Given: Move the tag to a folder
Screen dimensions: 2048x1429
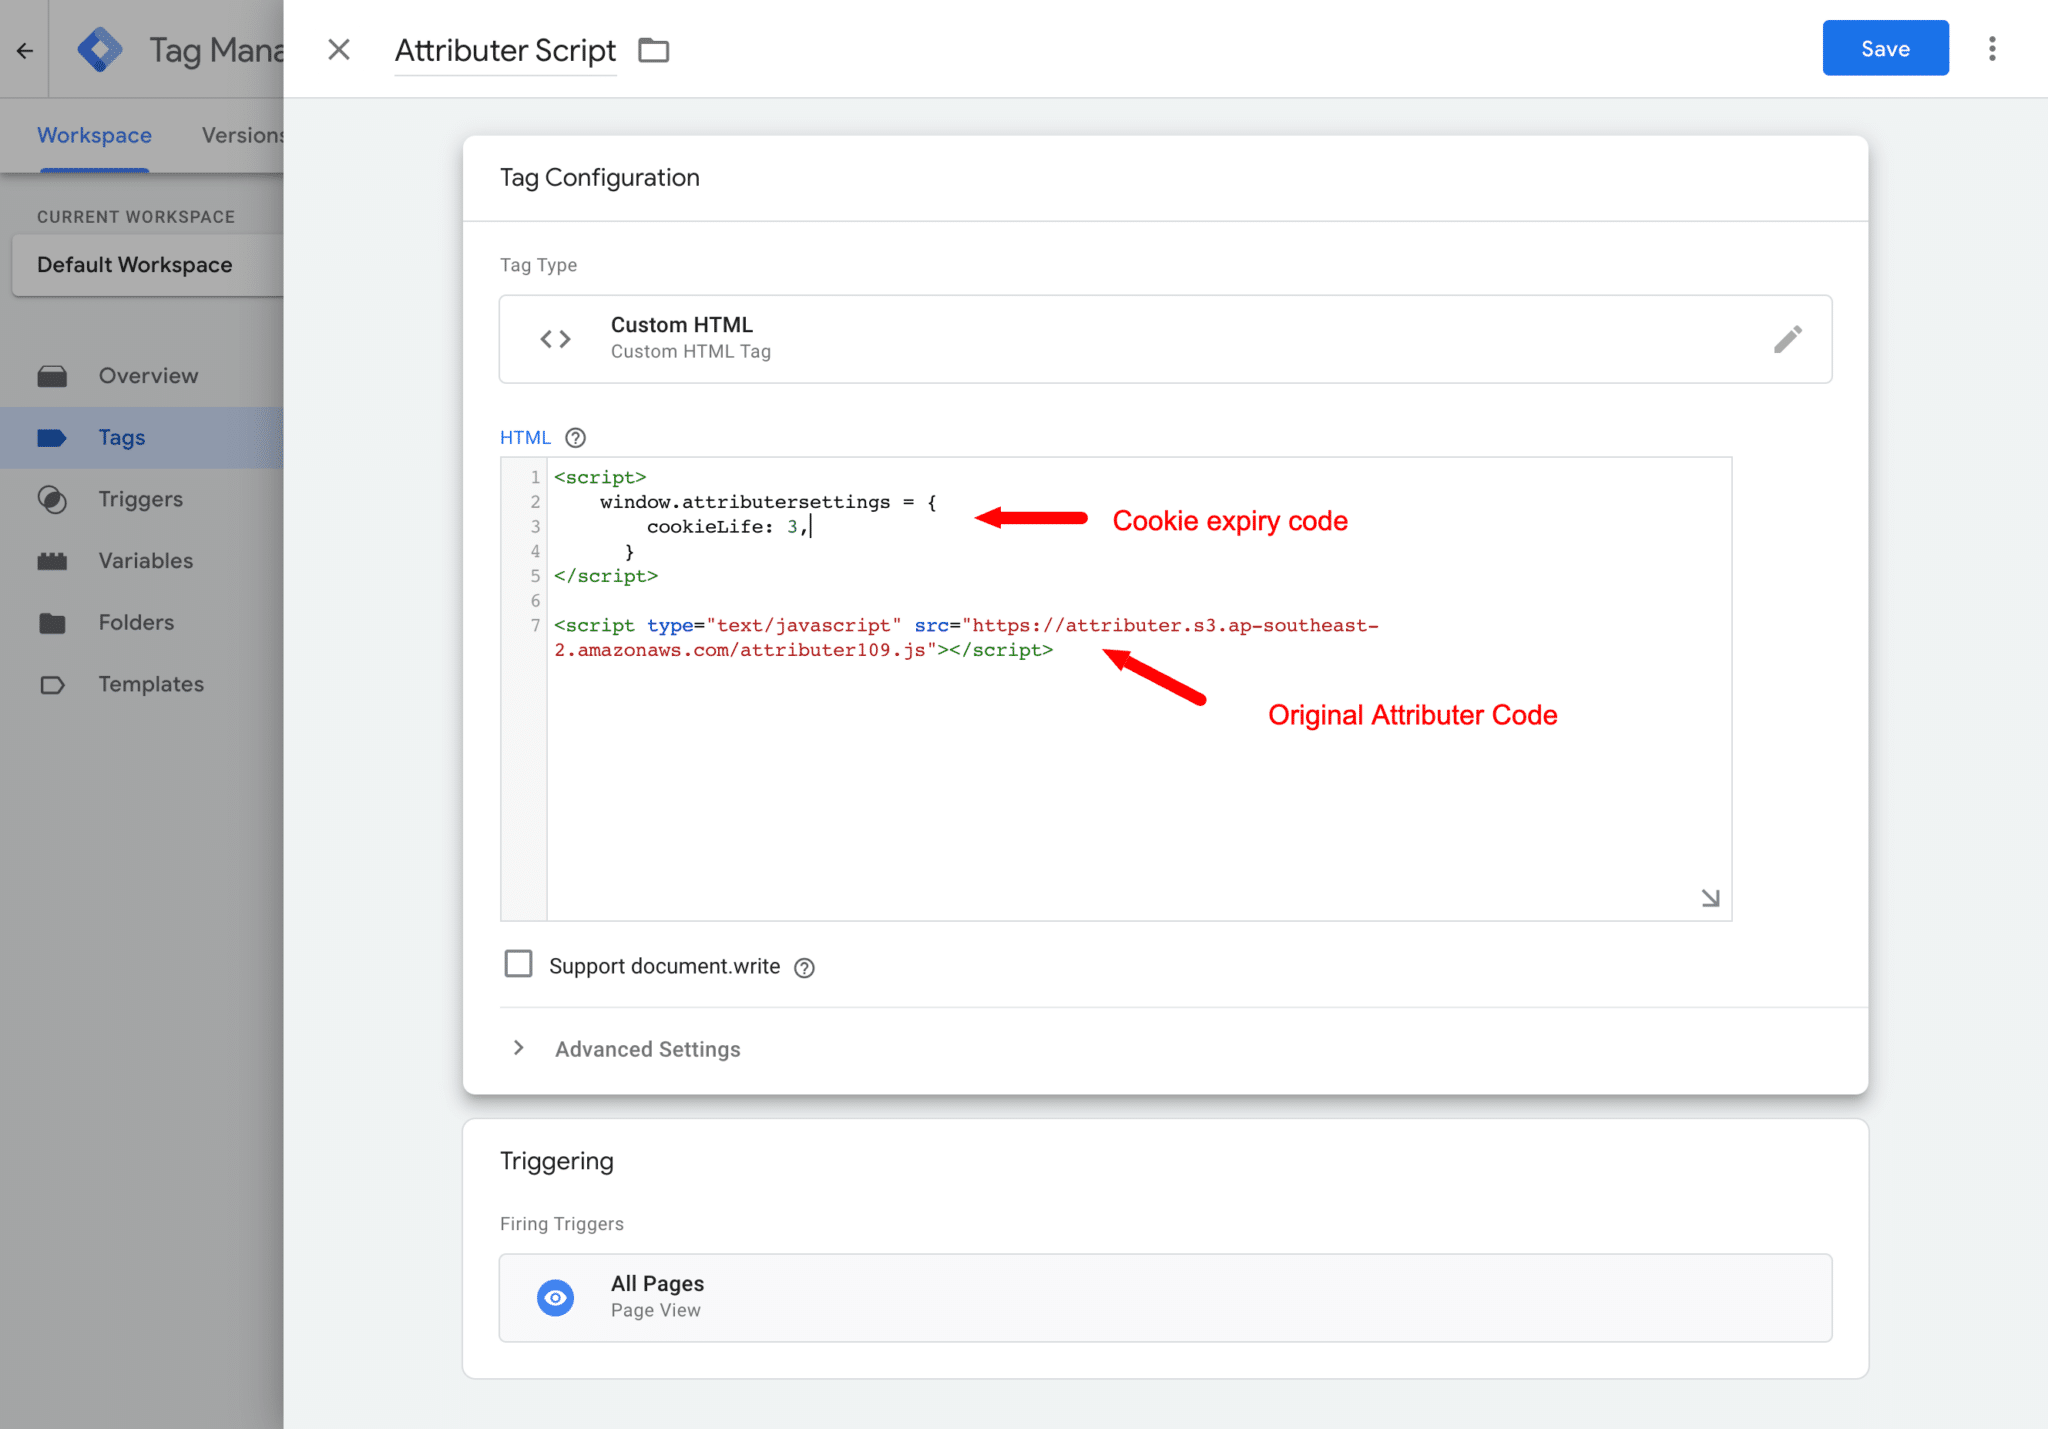Looking at the screenshot, I should pos(654,49).
